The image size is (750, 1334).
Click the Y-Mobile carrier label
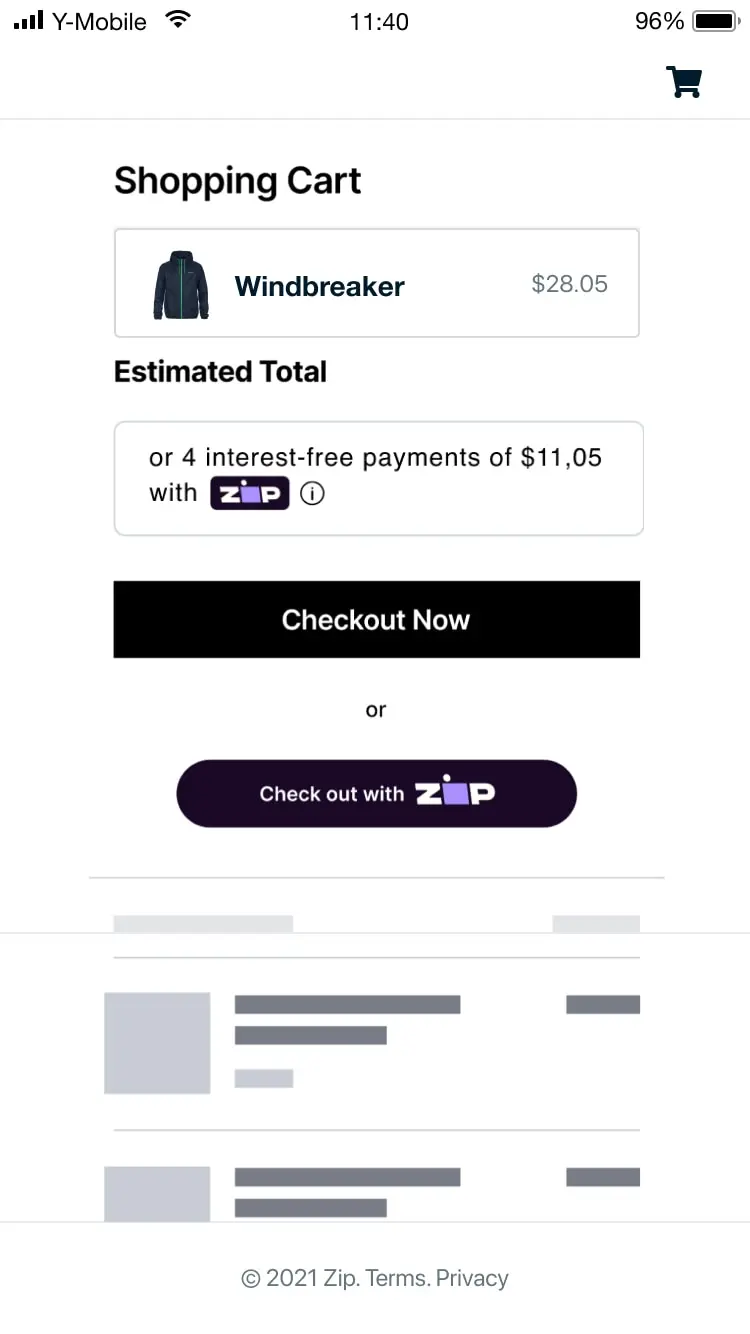(x=100, y=21)
